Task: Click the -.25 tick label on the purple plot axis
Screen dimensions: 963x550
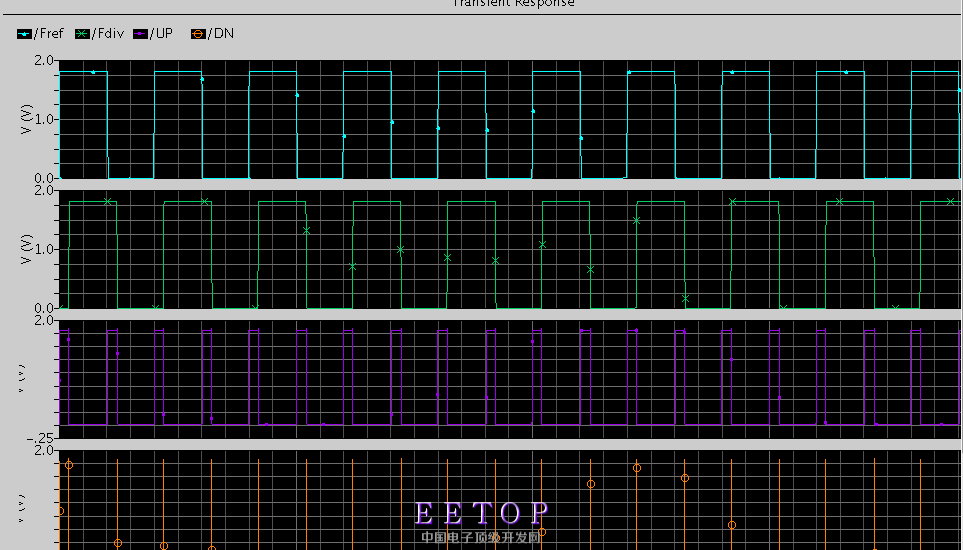Action: [x=40, y=438]
